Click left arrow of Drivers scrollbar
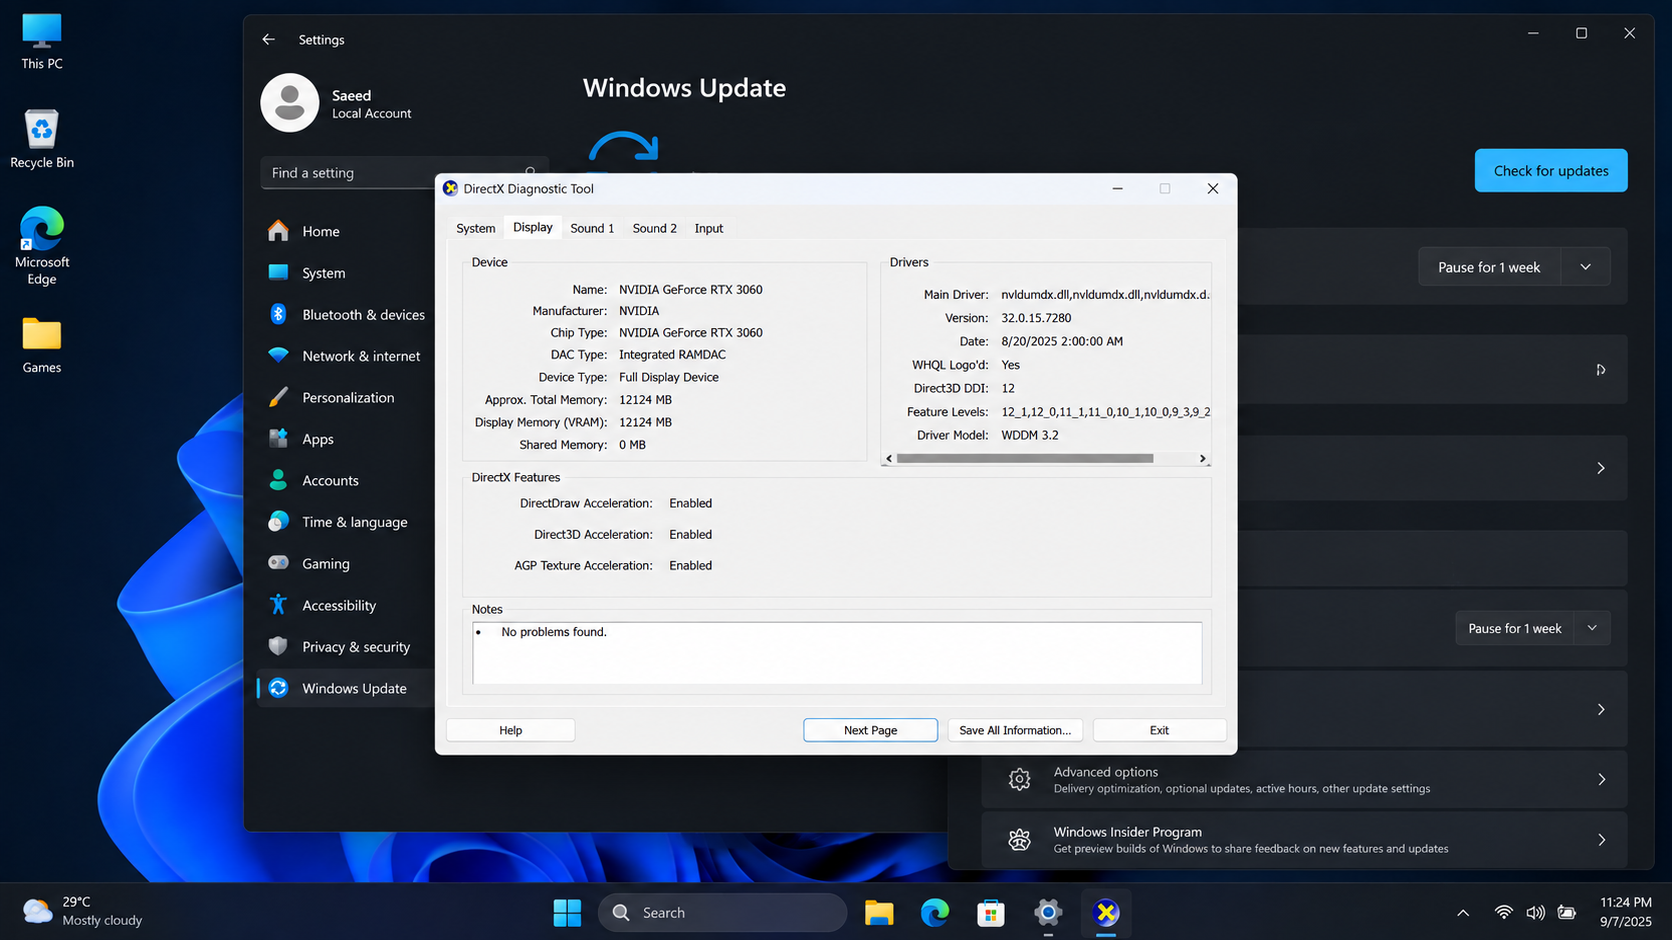The image size is (1672, 940). click(x=889, y=459)
